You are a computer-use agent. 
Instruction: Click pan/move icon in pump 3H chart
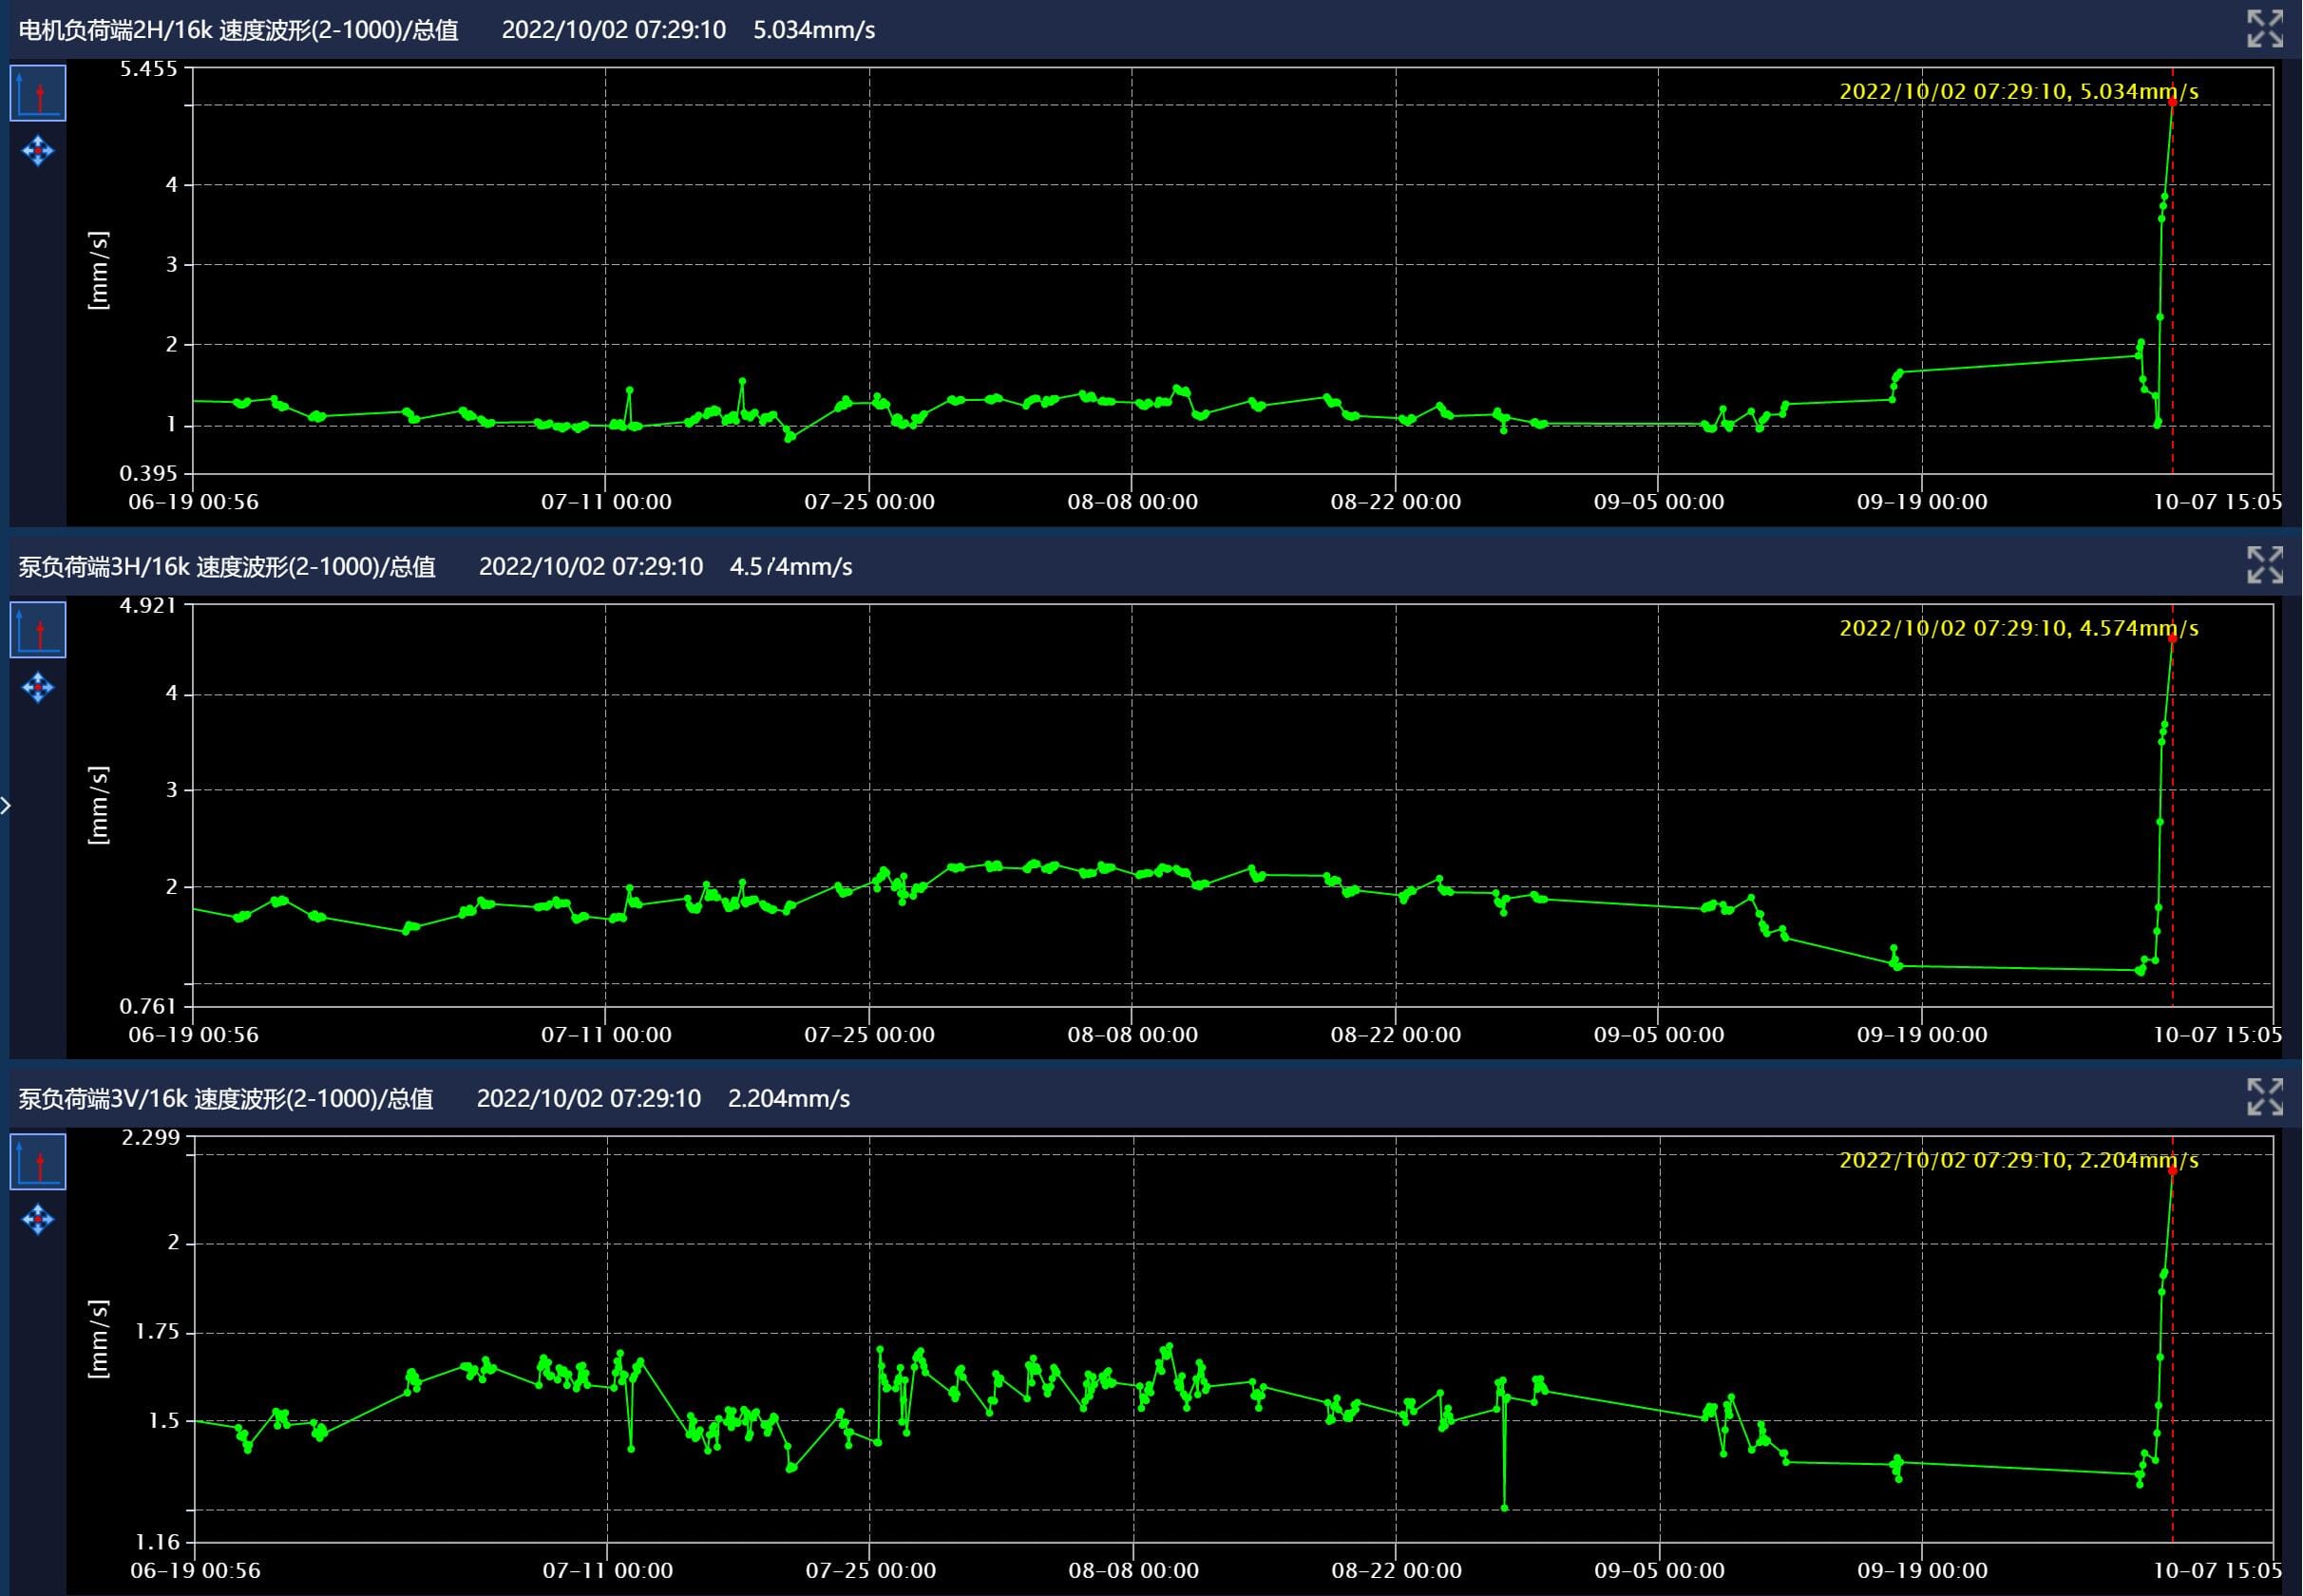[38, 687]
